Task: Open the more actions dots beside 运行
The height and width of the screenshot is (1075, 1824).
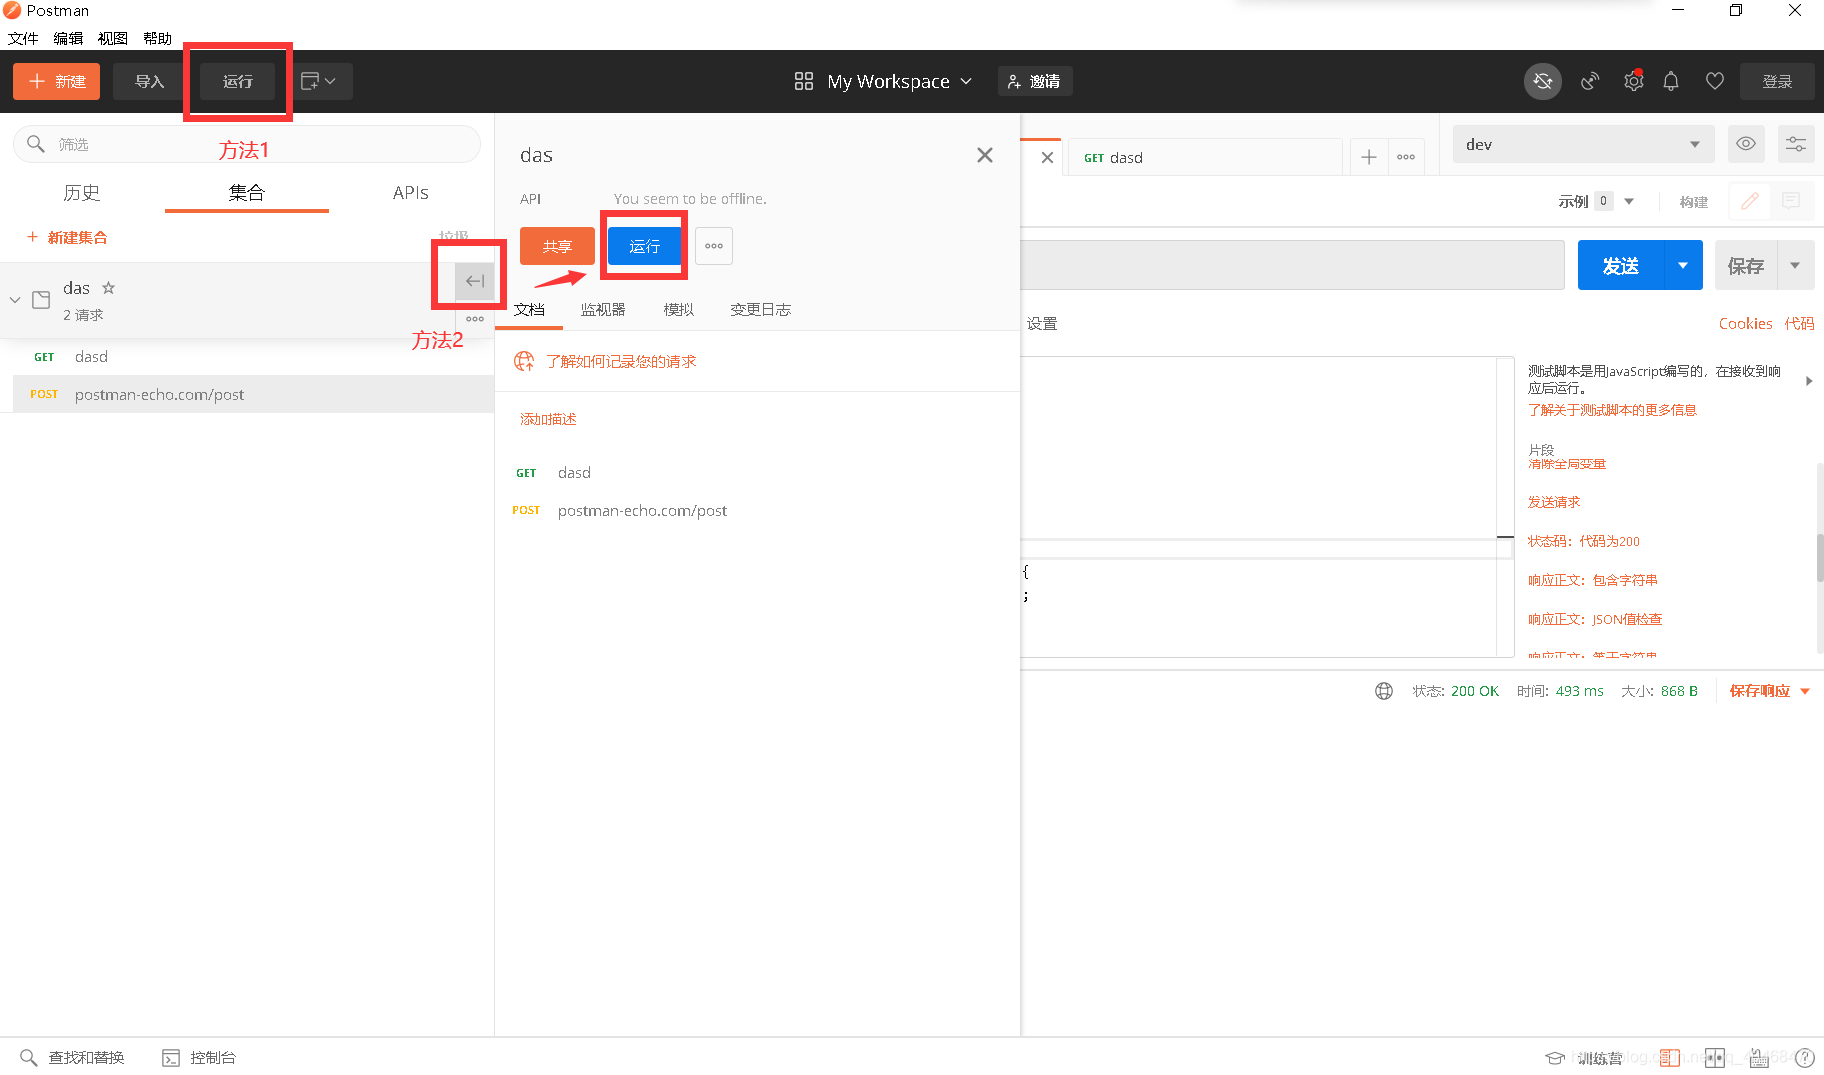Action: pyautogui.click(x=714, y=246)
